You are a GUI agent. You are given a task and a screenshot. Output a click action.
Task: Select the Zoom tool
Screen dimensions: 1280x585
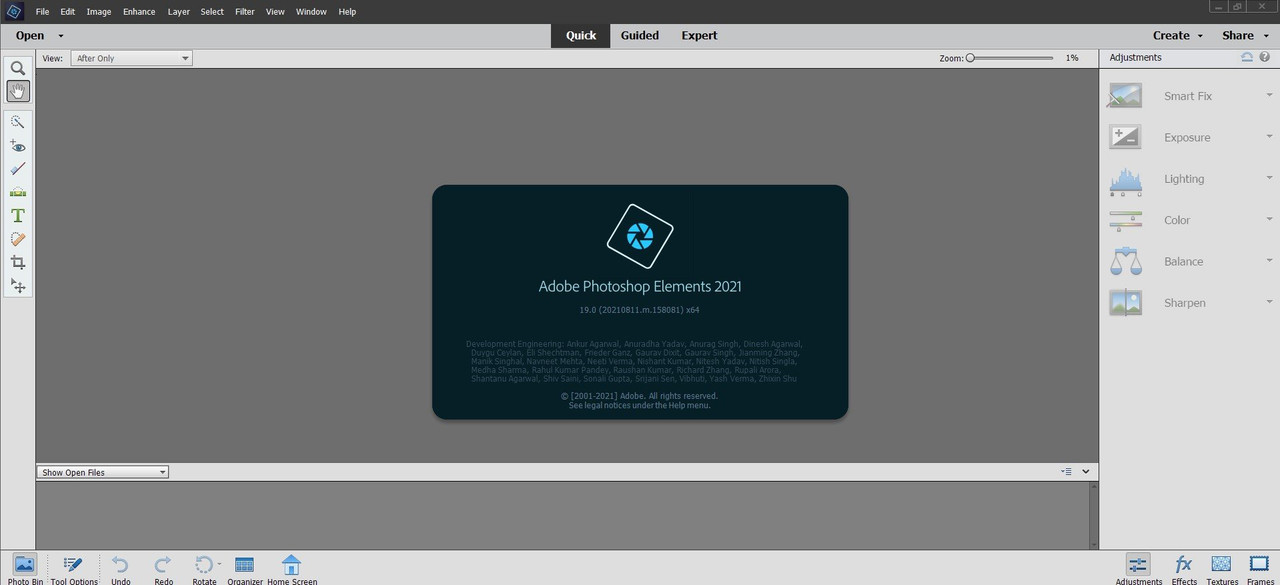pos(18,68)
